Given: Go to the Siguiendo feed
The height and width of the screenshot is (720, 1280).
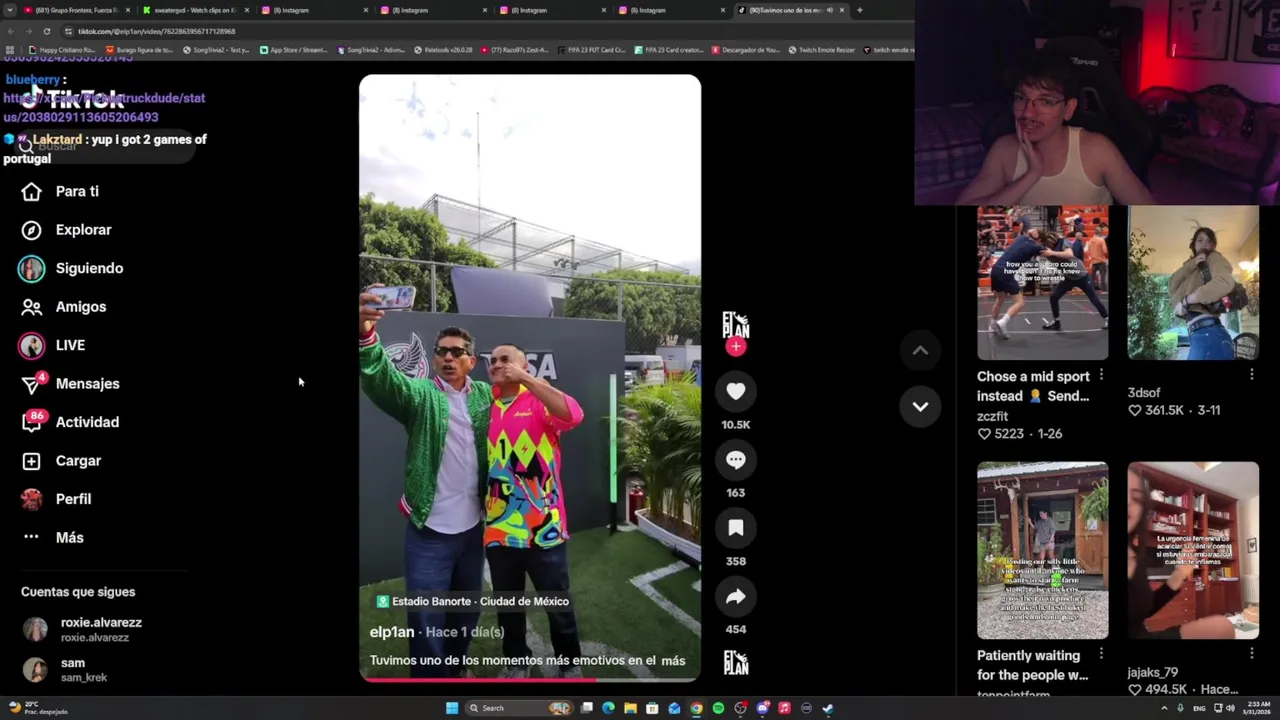Looking at the screenshot, I should 71,268.
